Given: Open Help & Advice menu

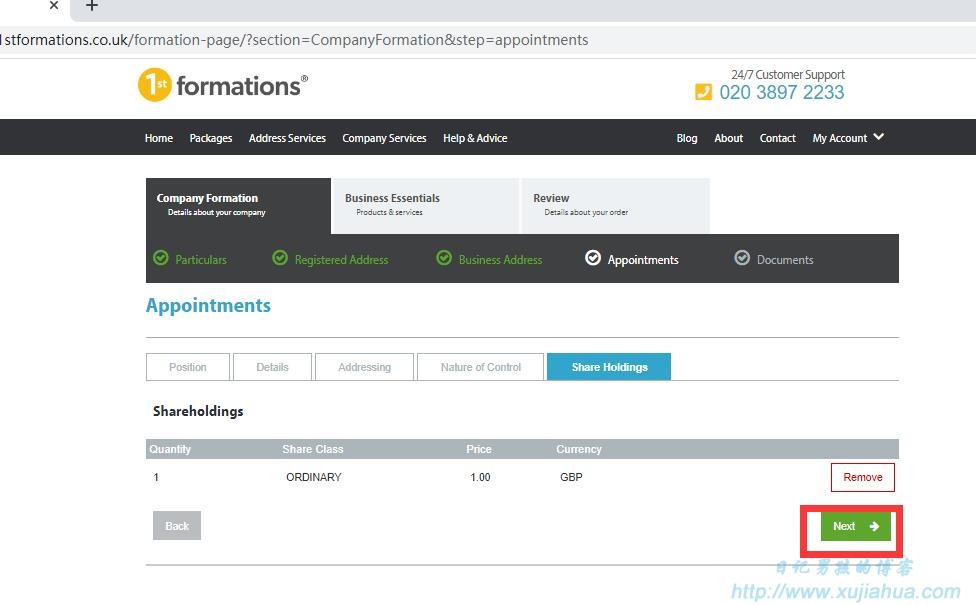Looking at the screenshot, I should coord(475,138).
